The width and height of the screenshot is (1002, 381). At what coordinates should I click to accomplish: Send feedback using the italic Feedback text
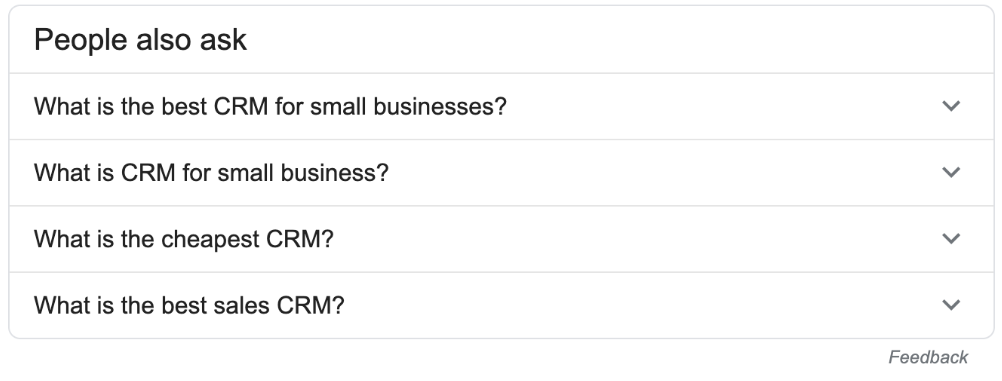click(928, 357)
